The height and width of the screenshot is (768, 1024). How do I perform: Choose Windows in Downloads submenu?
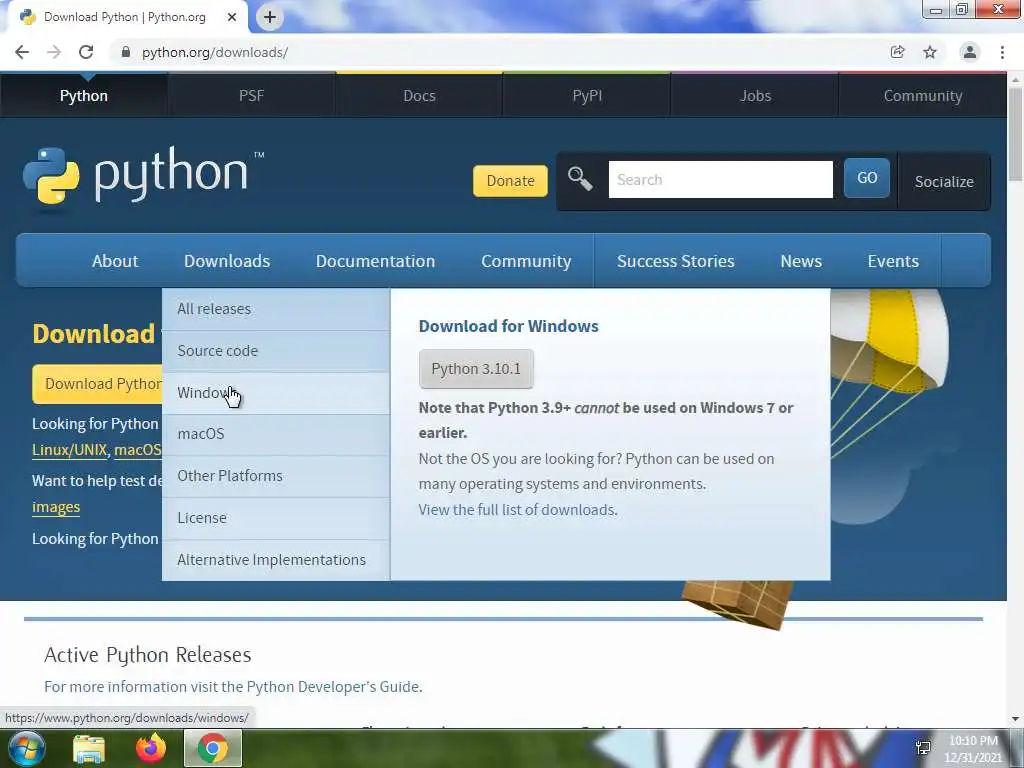(276, 392)
